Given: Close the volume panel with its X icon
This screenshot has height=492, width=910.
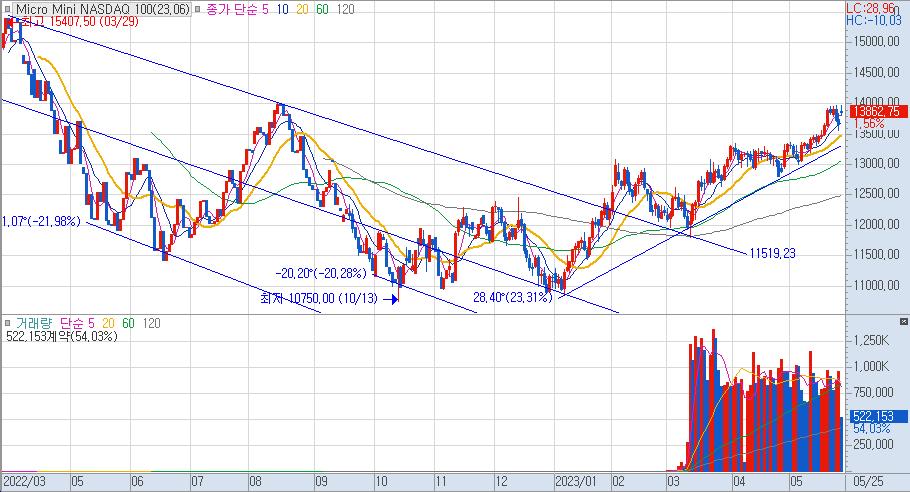Looking at the screenshot, I should click(904, 321).
